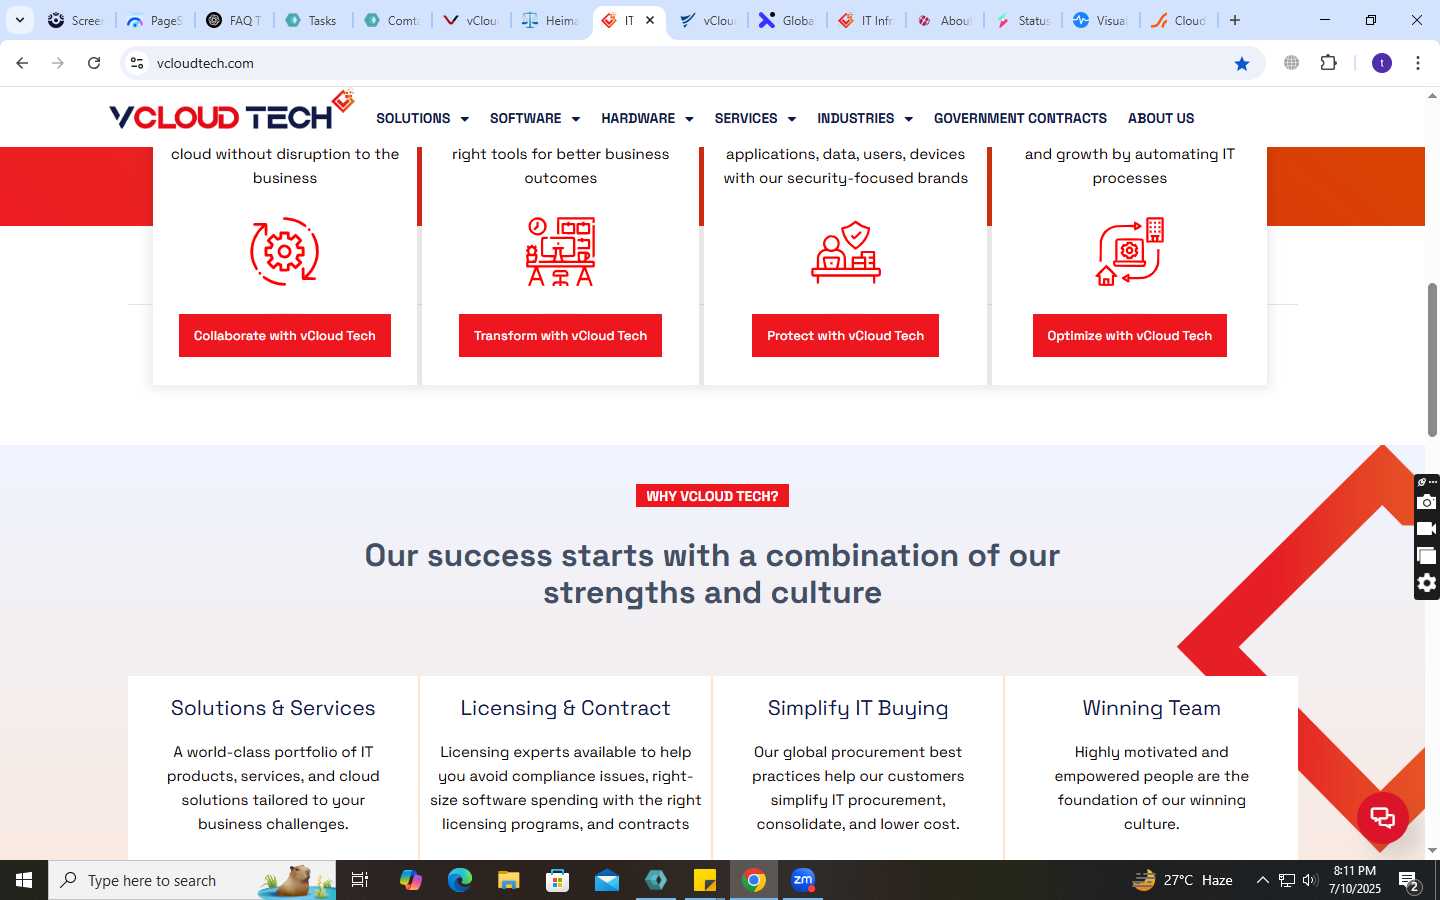Screen dimensions: 1440x900
Task: Go forward with the arrow button
Action: tap(58, 63)
